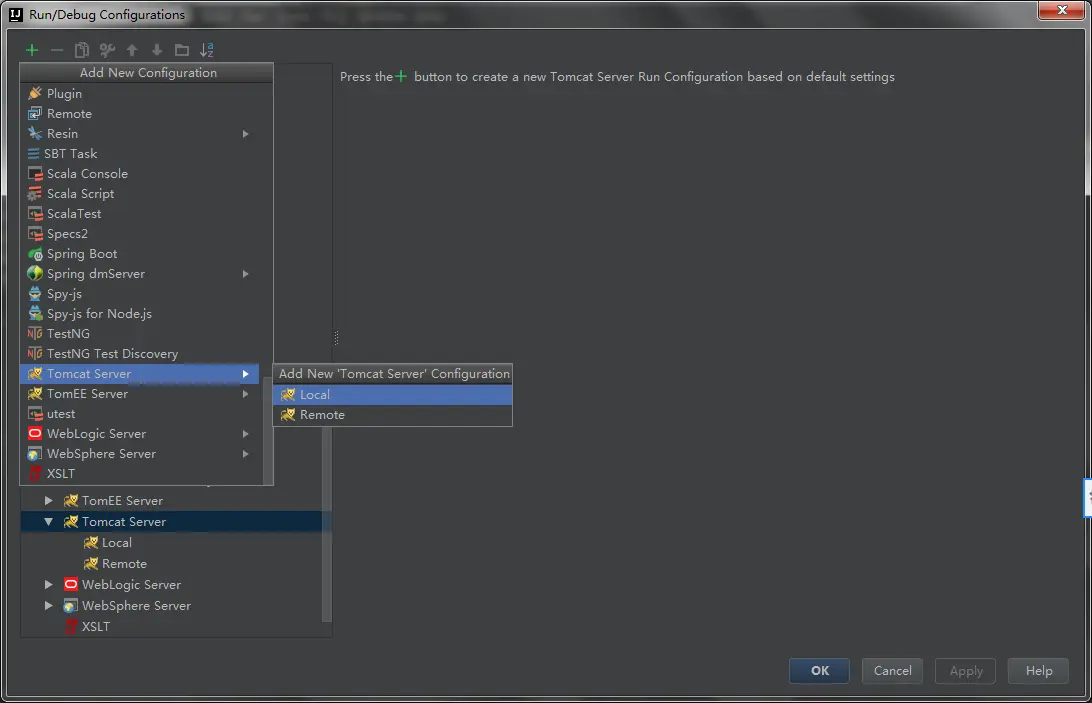This screenshot has width=1092, height=703.
Task: Click the OK button
Action: (819, 670)
